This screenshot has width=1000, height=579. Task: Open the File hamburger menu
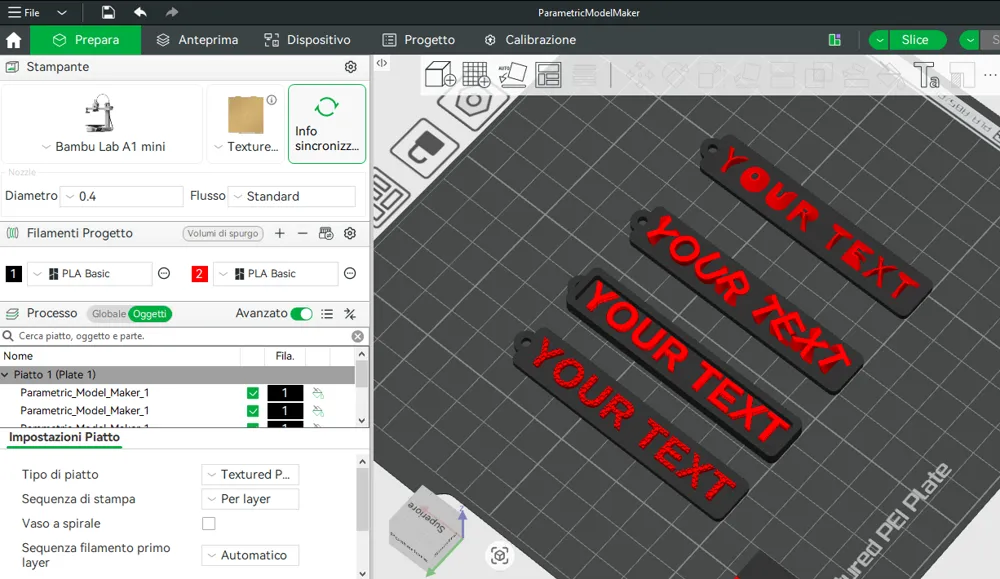click(23, 12)
